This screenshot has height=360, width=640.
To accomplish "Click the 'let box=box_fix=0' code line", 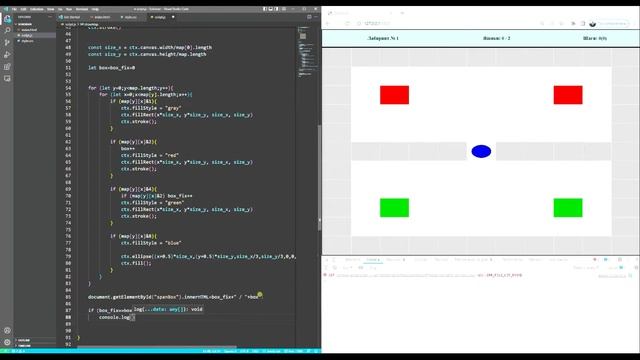I will point(111,68).
